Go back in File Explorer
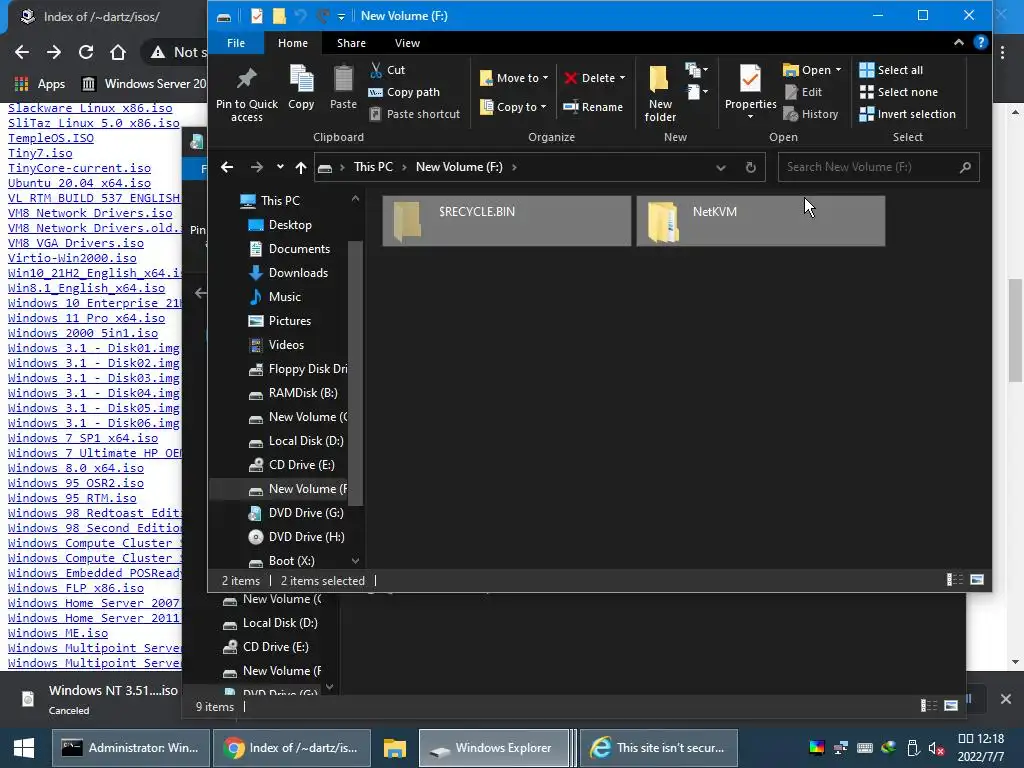The image size is (1024, 768). (x=227, y=167)
